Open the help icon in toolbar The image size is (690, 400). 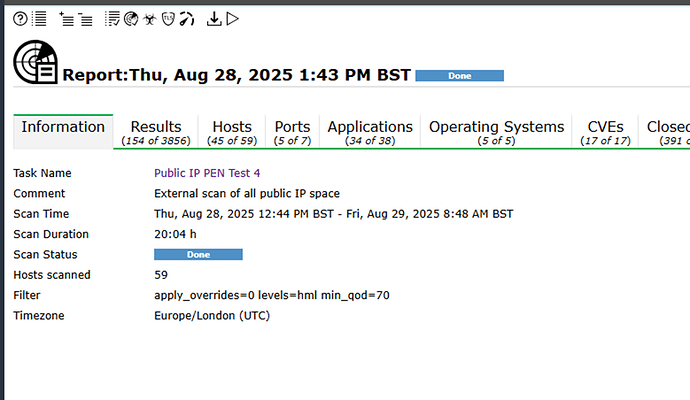click(x=20, y=18)
